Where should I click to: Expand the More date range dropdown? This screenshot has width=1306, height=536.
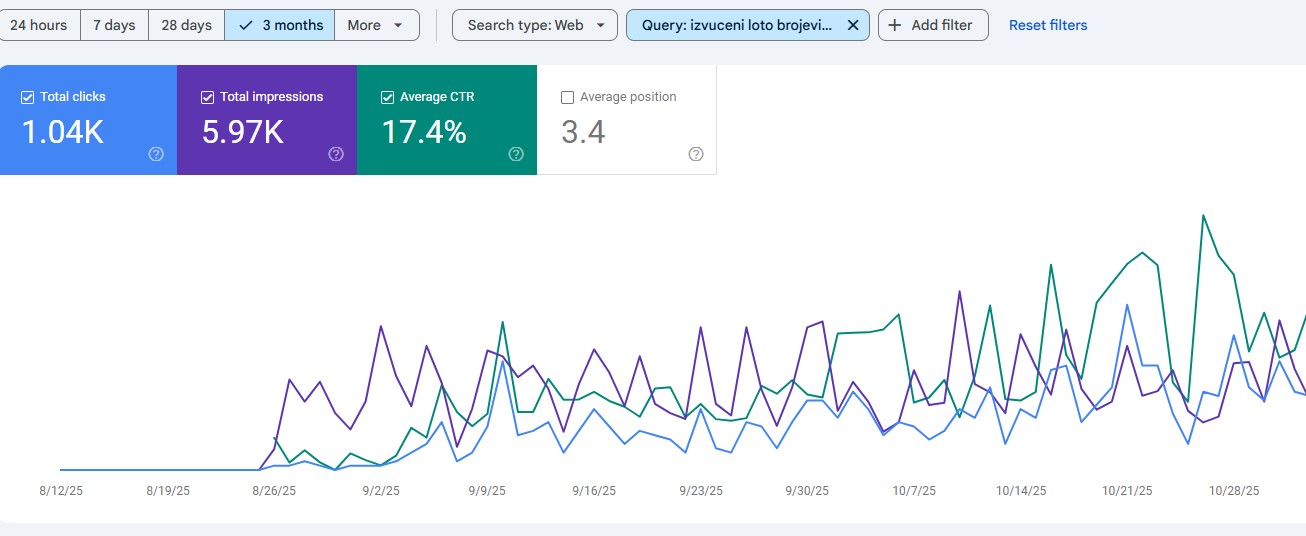click(376, 25)
